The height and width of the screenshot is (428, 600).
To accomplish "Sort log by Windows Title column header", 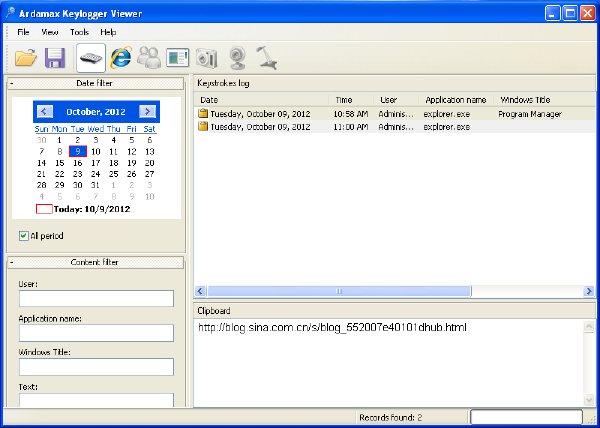I will coord(545,100).
